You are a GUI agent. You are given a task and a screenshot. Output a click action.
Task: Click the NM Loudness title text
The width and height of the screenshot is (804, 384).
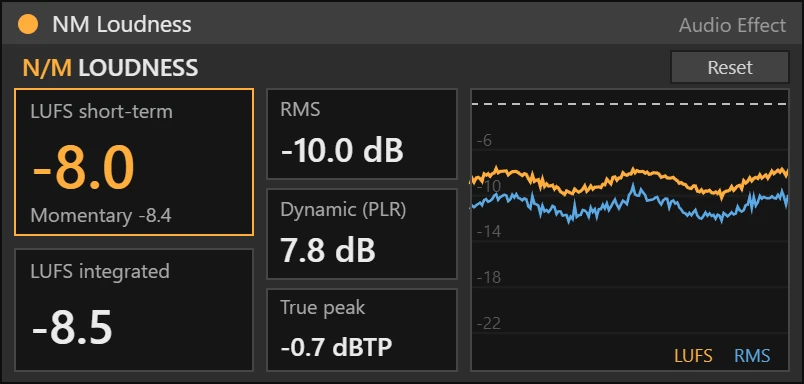pyautogui.click(x=122, y=25)
